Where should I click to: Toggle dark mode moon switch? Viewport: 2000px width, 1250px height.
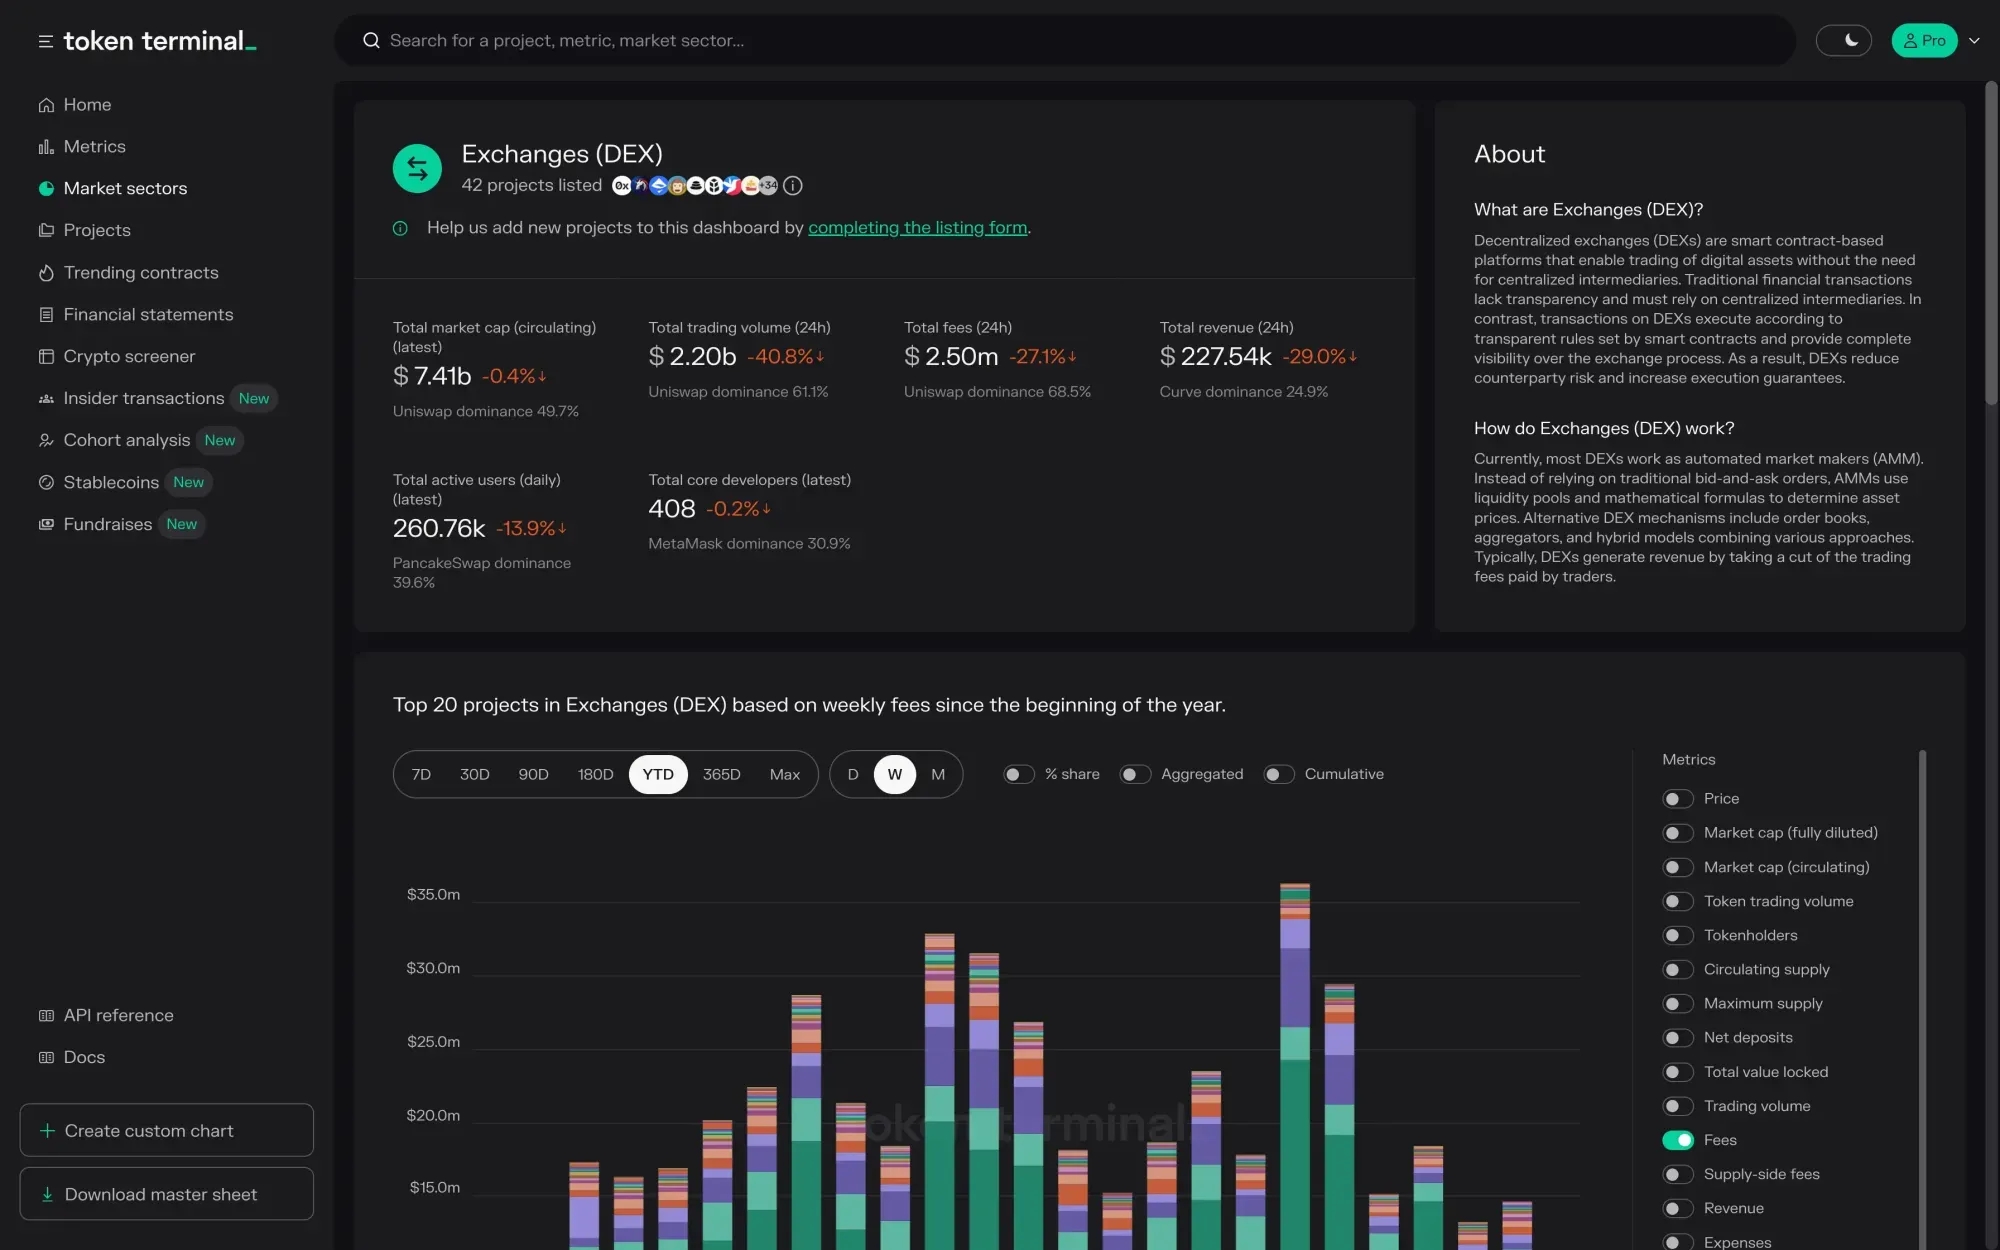point(1843,41)
